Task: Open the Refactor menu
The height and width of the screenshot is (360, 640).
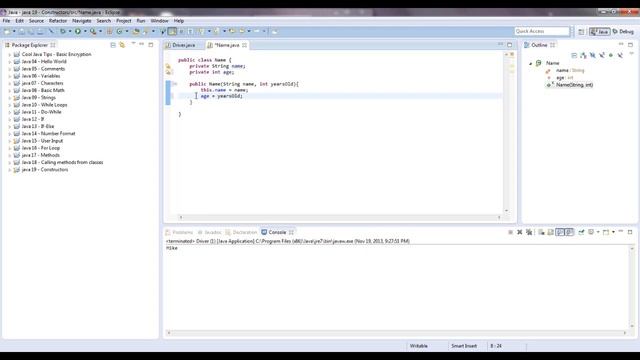Action: 58,21
